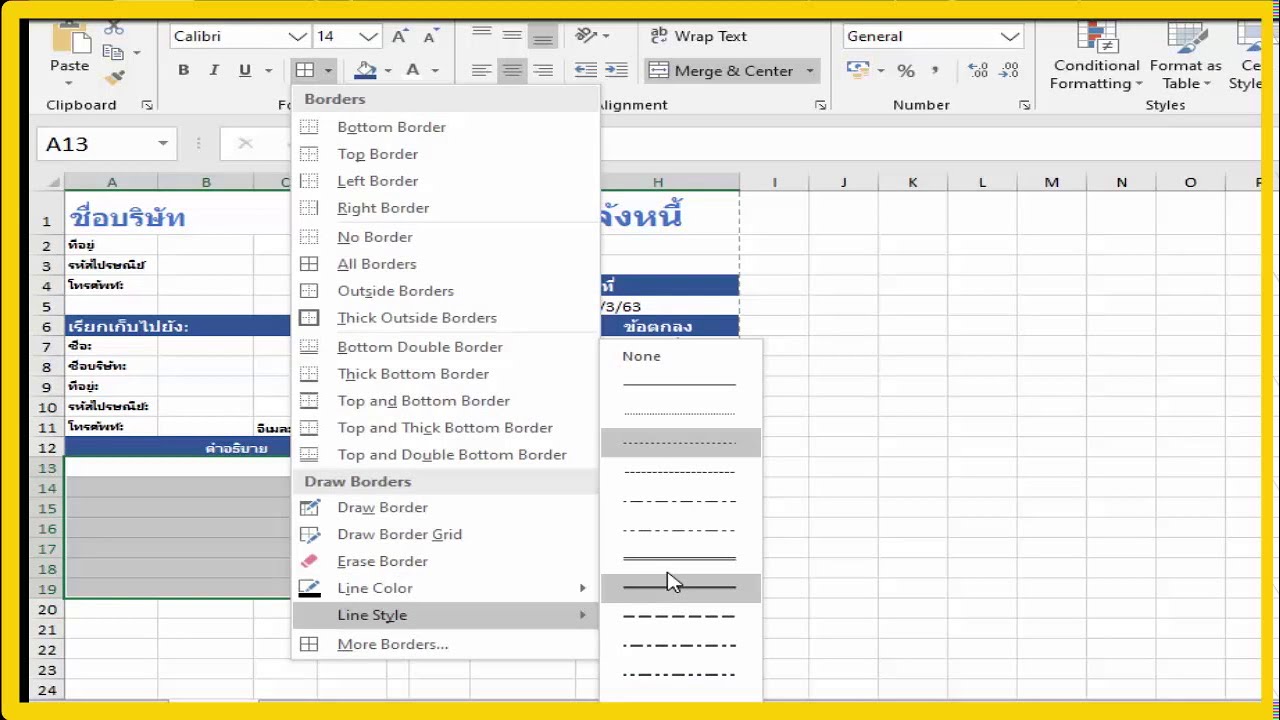
Task: Open Merge & Center dropdown arrow
Action: click(x=810, y=70)
